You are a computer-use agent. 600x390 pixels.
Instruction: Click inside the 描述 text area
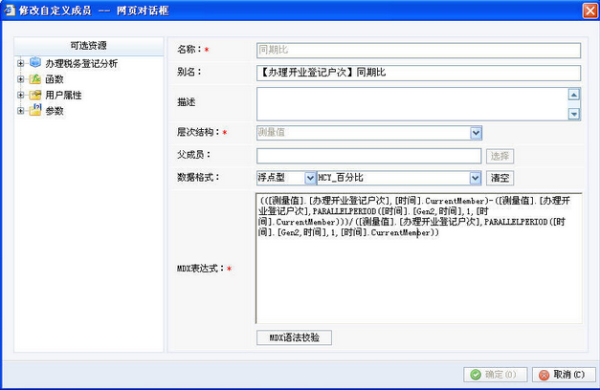[x=412, y=104]
